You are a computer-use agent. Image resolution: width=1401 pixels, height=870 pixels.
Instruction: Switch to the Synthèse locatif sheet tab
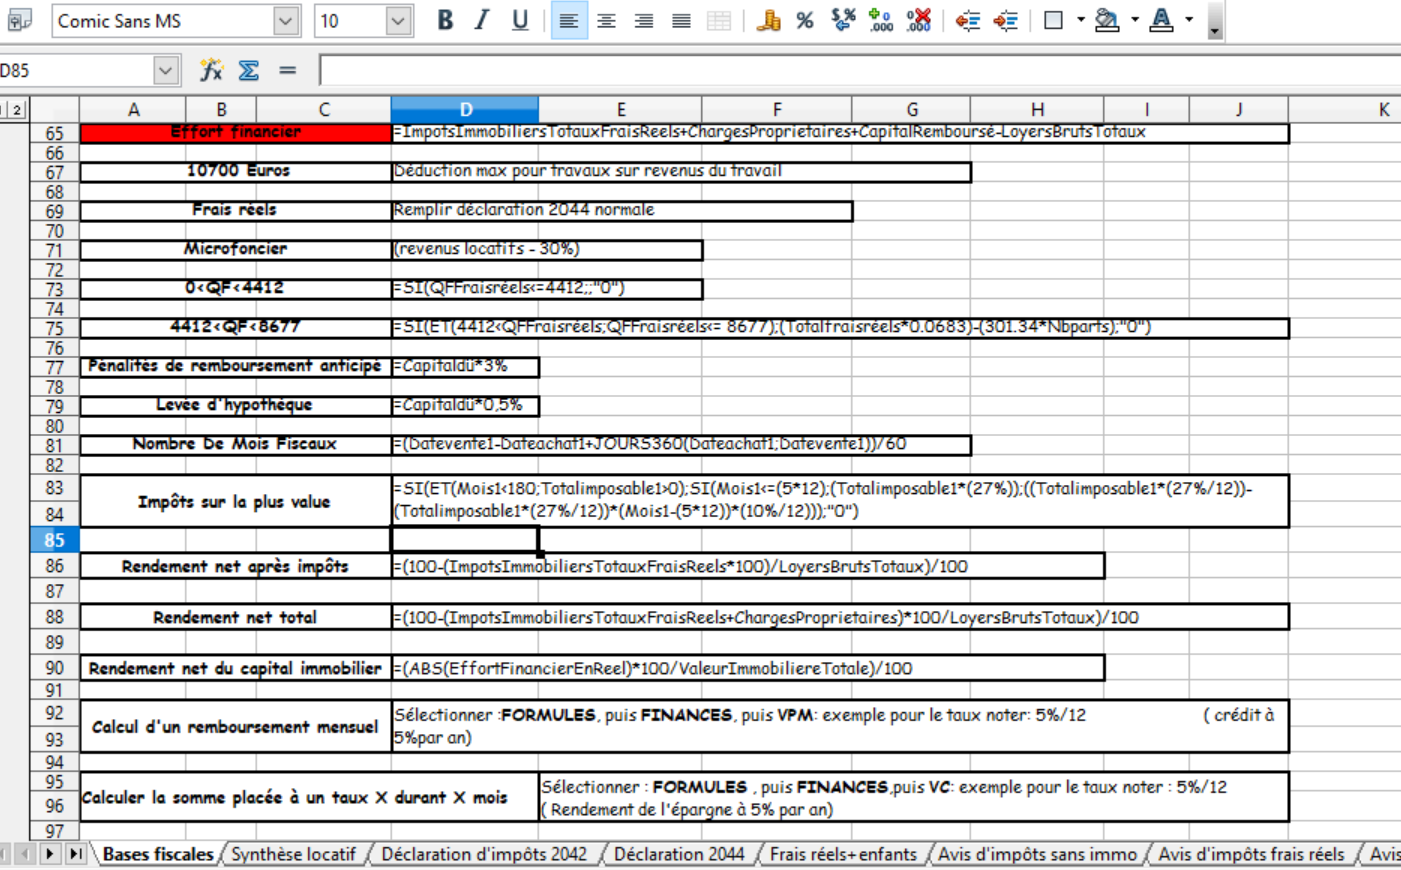[293, 854]
